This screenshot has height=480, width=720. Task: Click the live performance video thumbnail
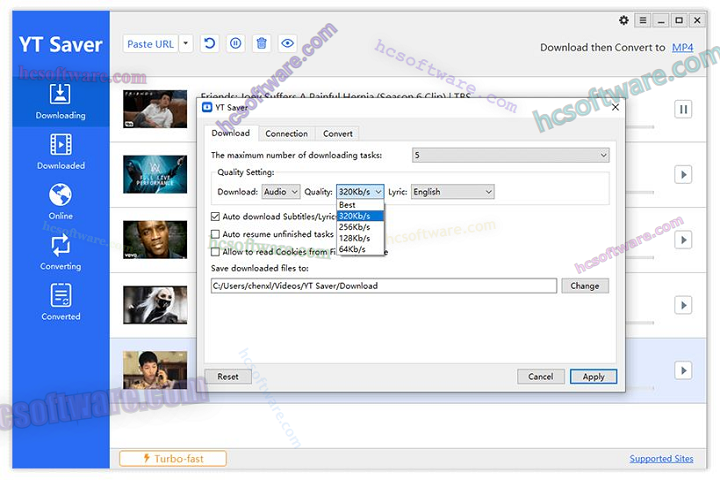[x=155, y=174]
